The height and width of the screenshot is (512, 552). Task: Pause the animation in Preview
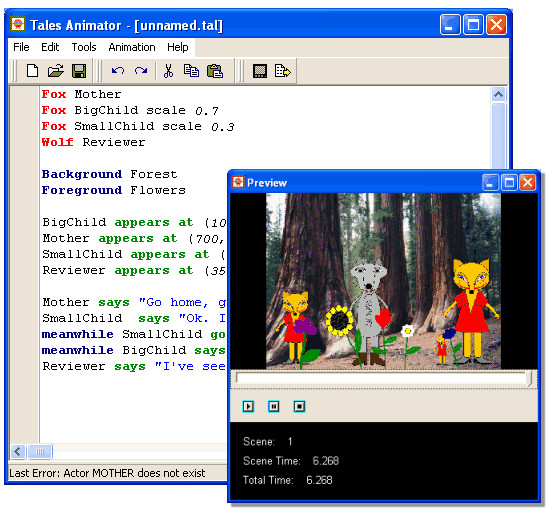[274, 406]
